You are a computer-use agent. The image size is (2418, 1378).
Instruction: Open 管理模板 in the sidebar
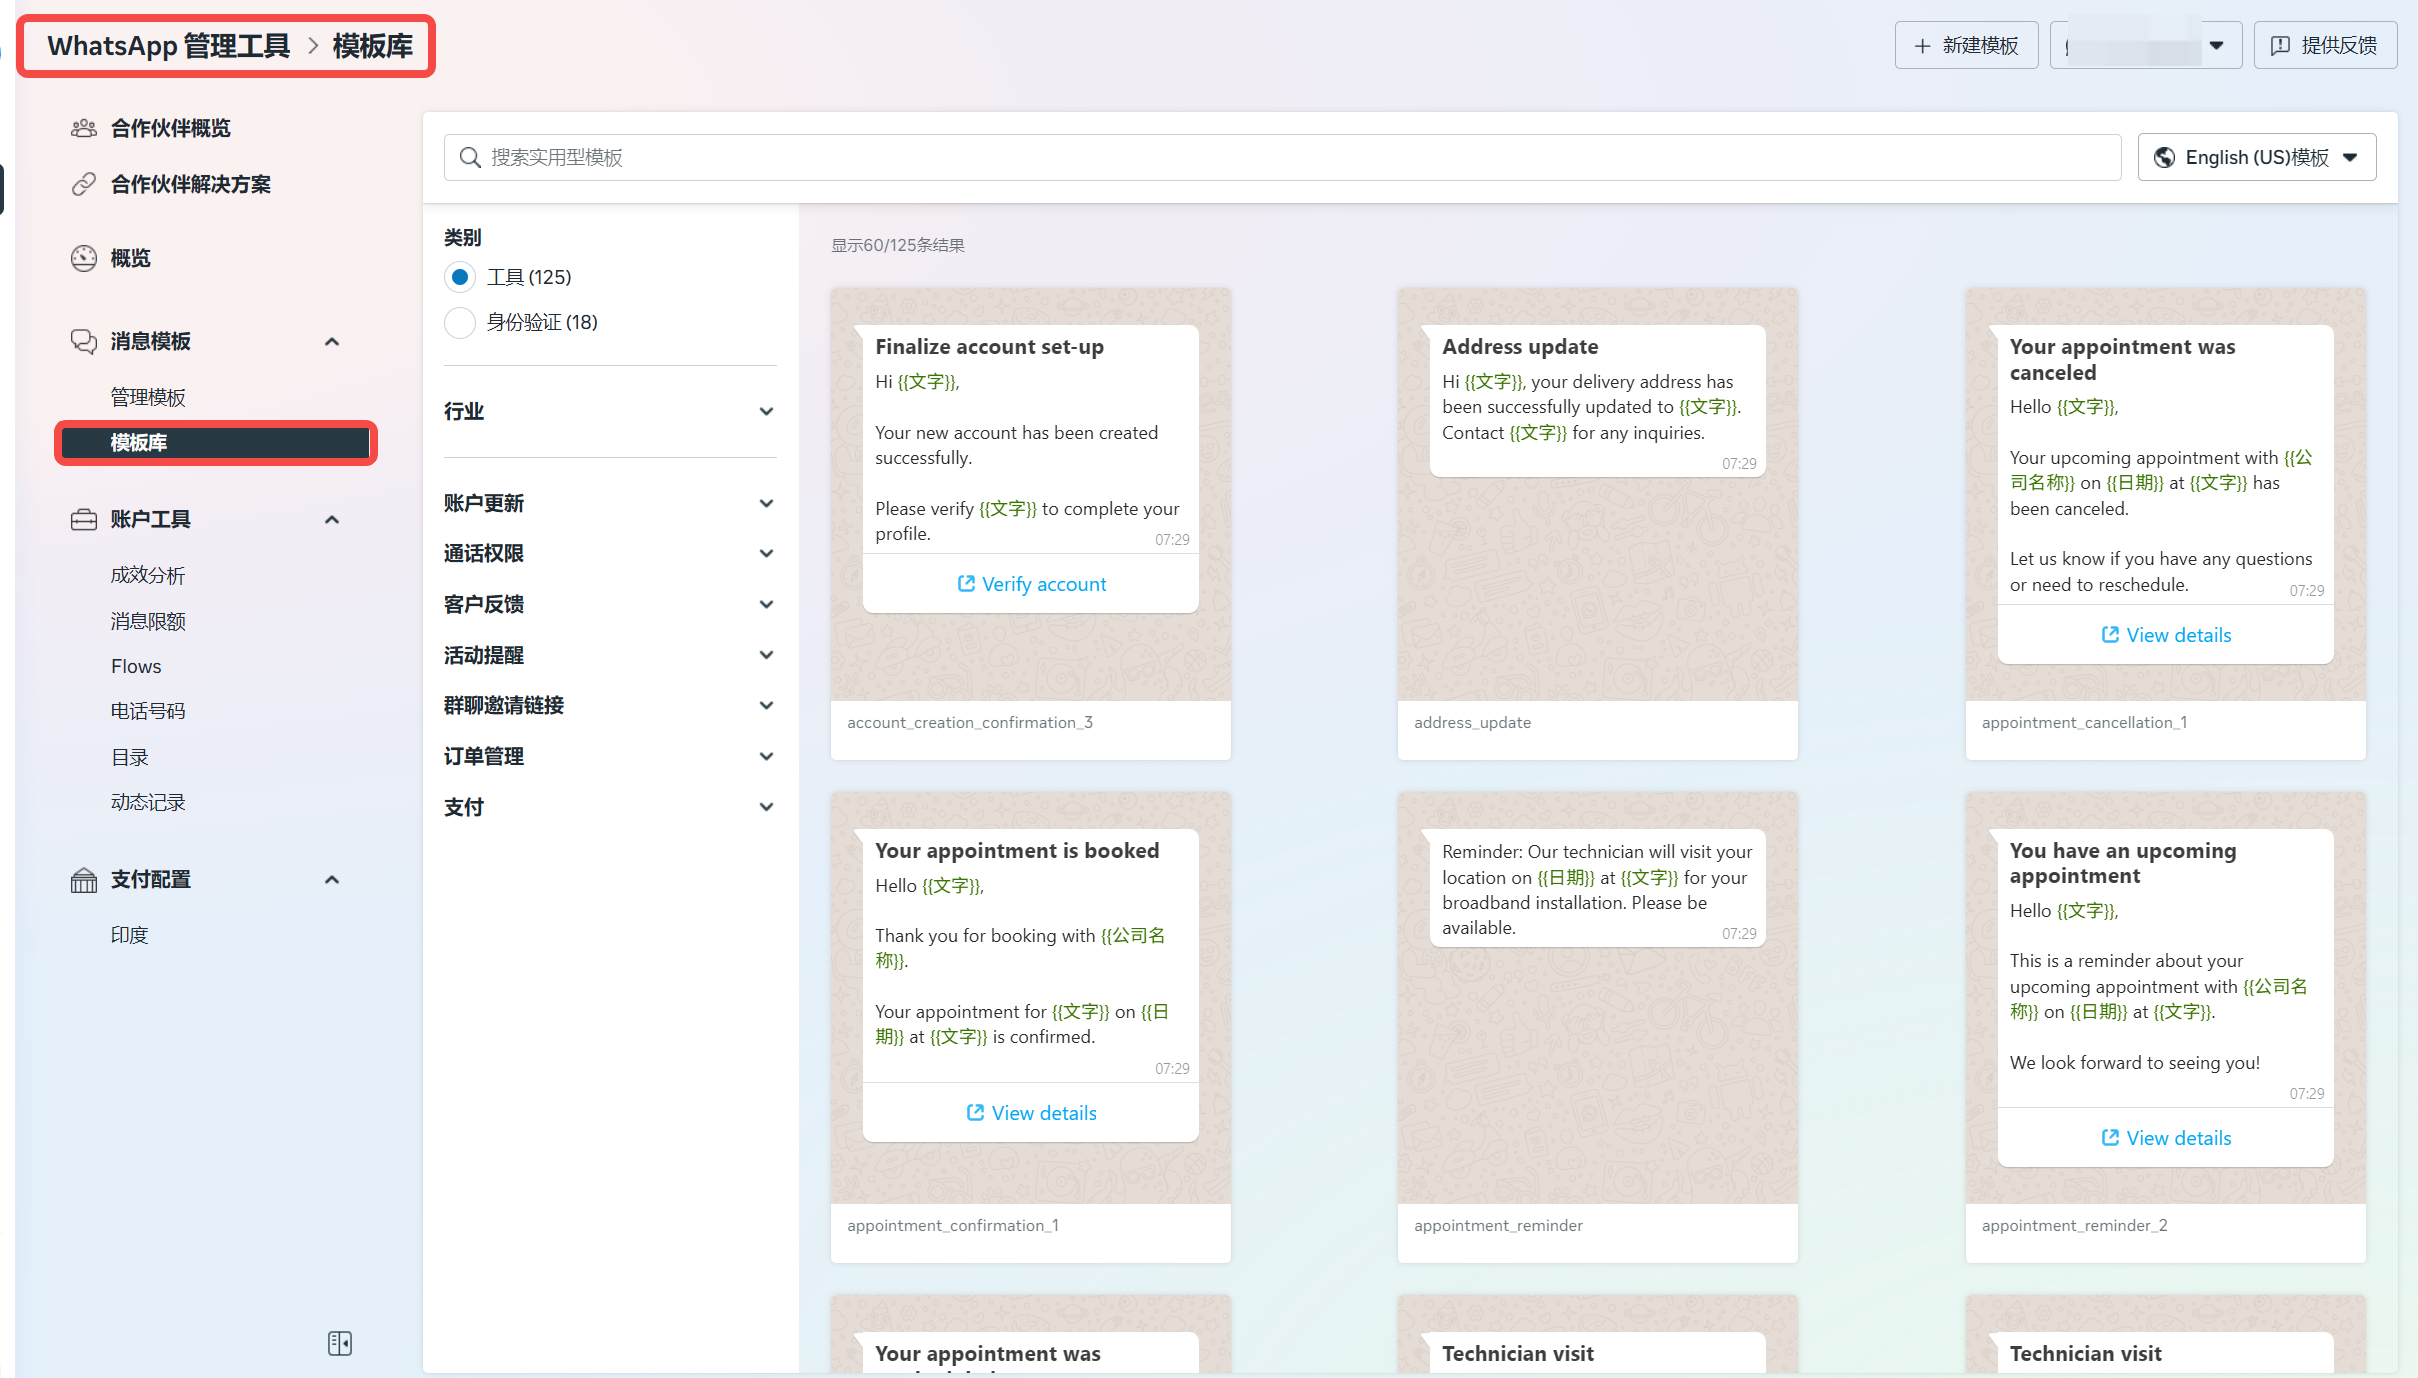click(x=148, y=397)
